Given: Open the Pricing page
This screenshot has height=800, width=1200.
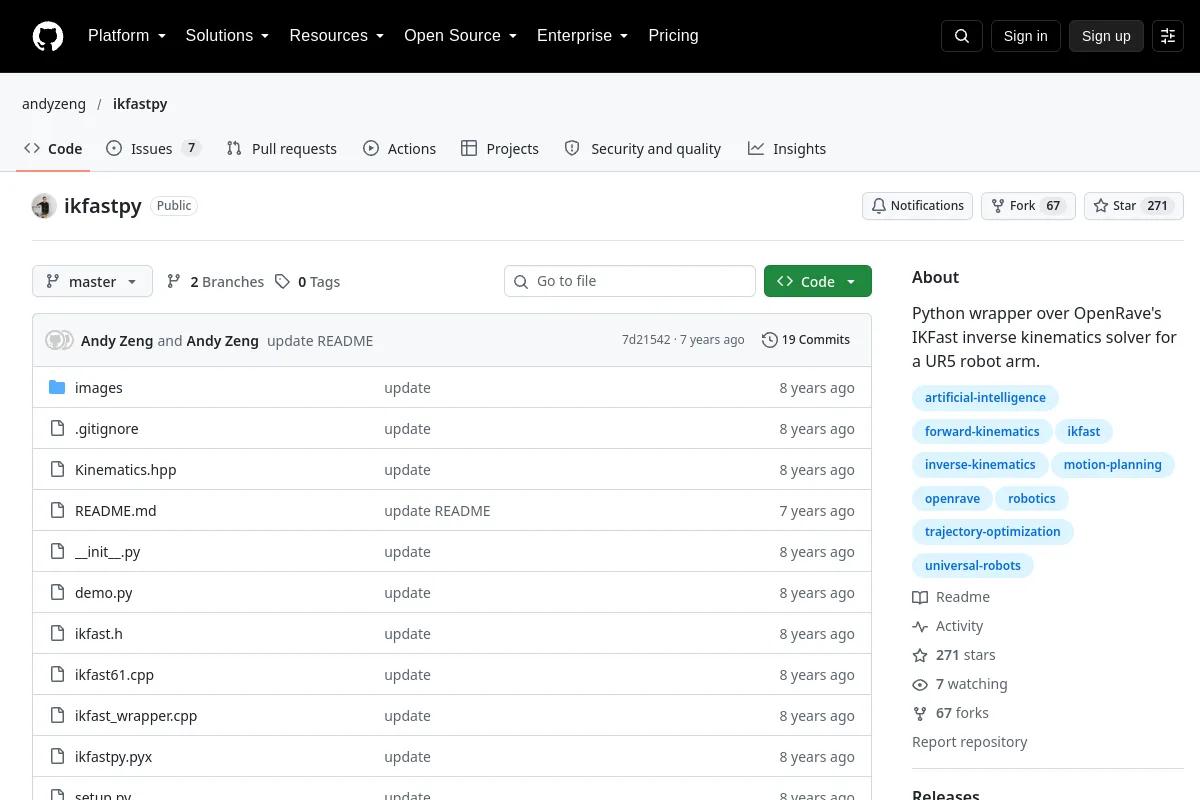Looking at the screenshot, I should click(x=673, y=36).
